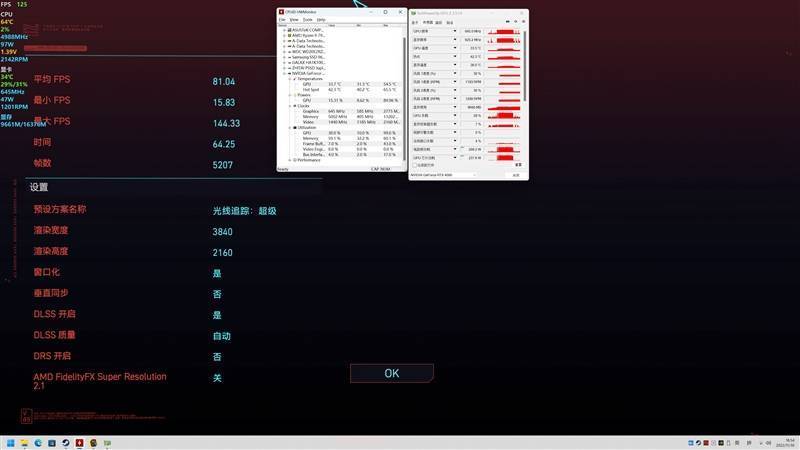Screen dimensions: 800x450
Task: Collapse the Temperatures group in HWMonitor
Action: point(290,79)
